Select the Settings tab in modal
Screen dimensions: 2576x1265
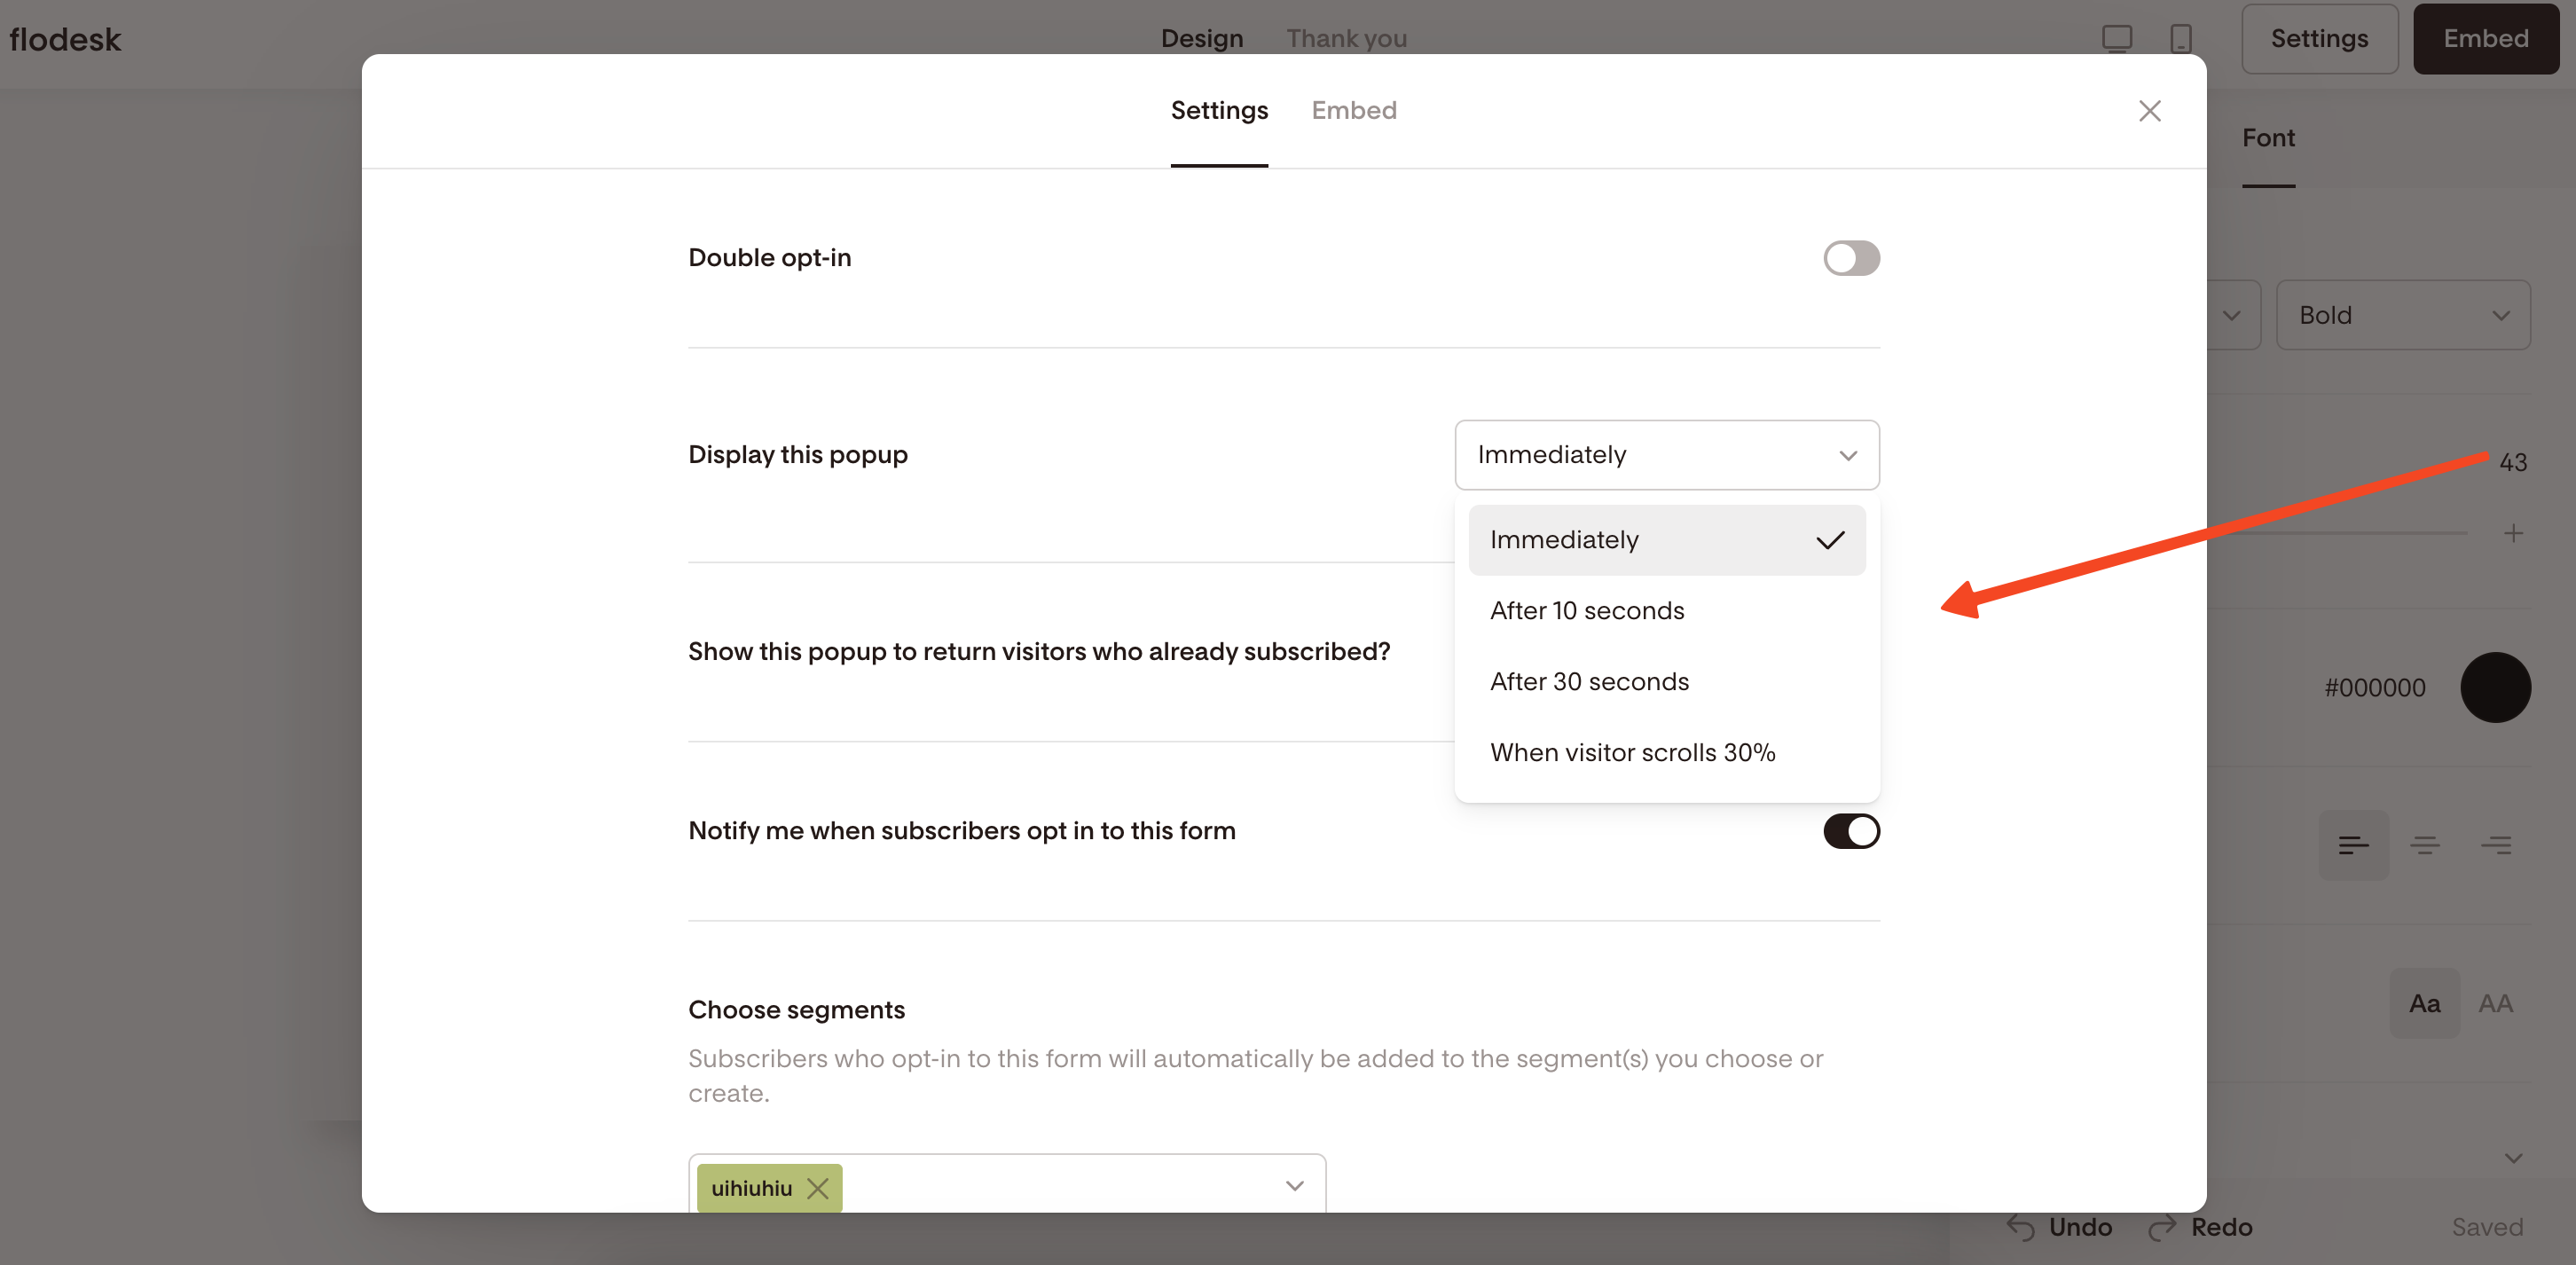coord(1219,111)
